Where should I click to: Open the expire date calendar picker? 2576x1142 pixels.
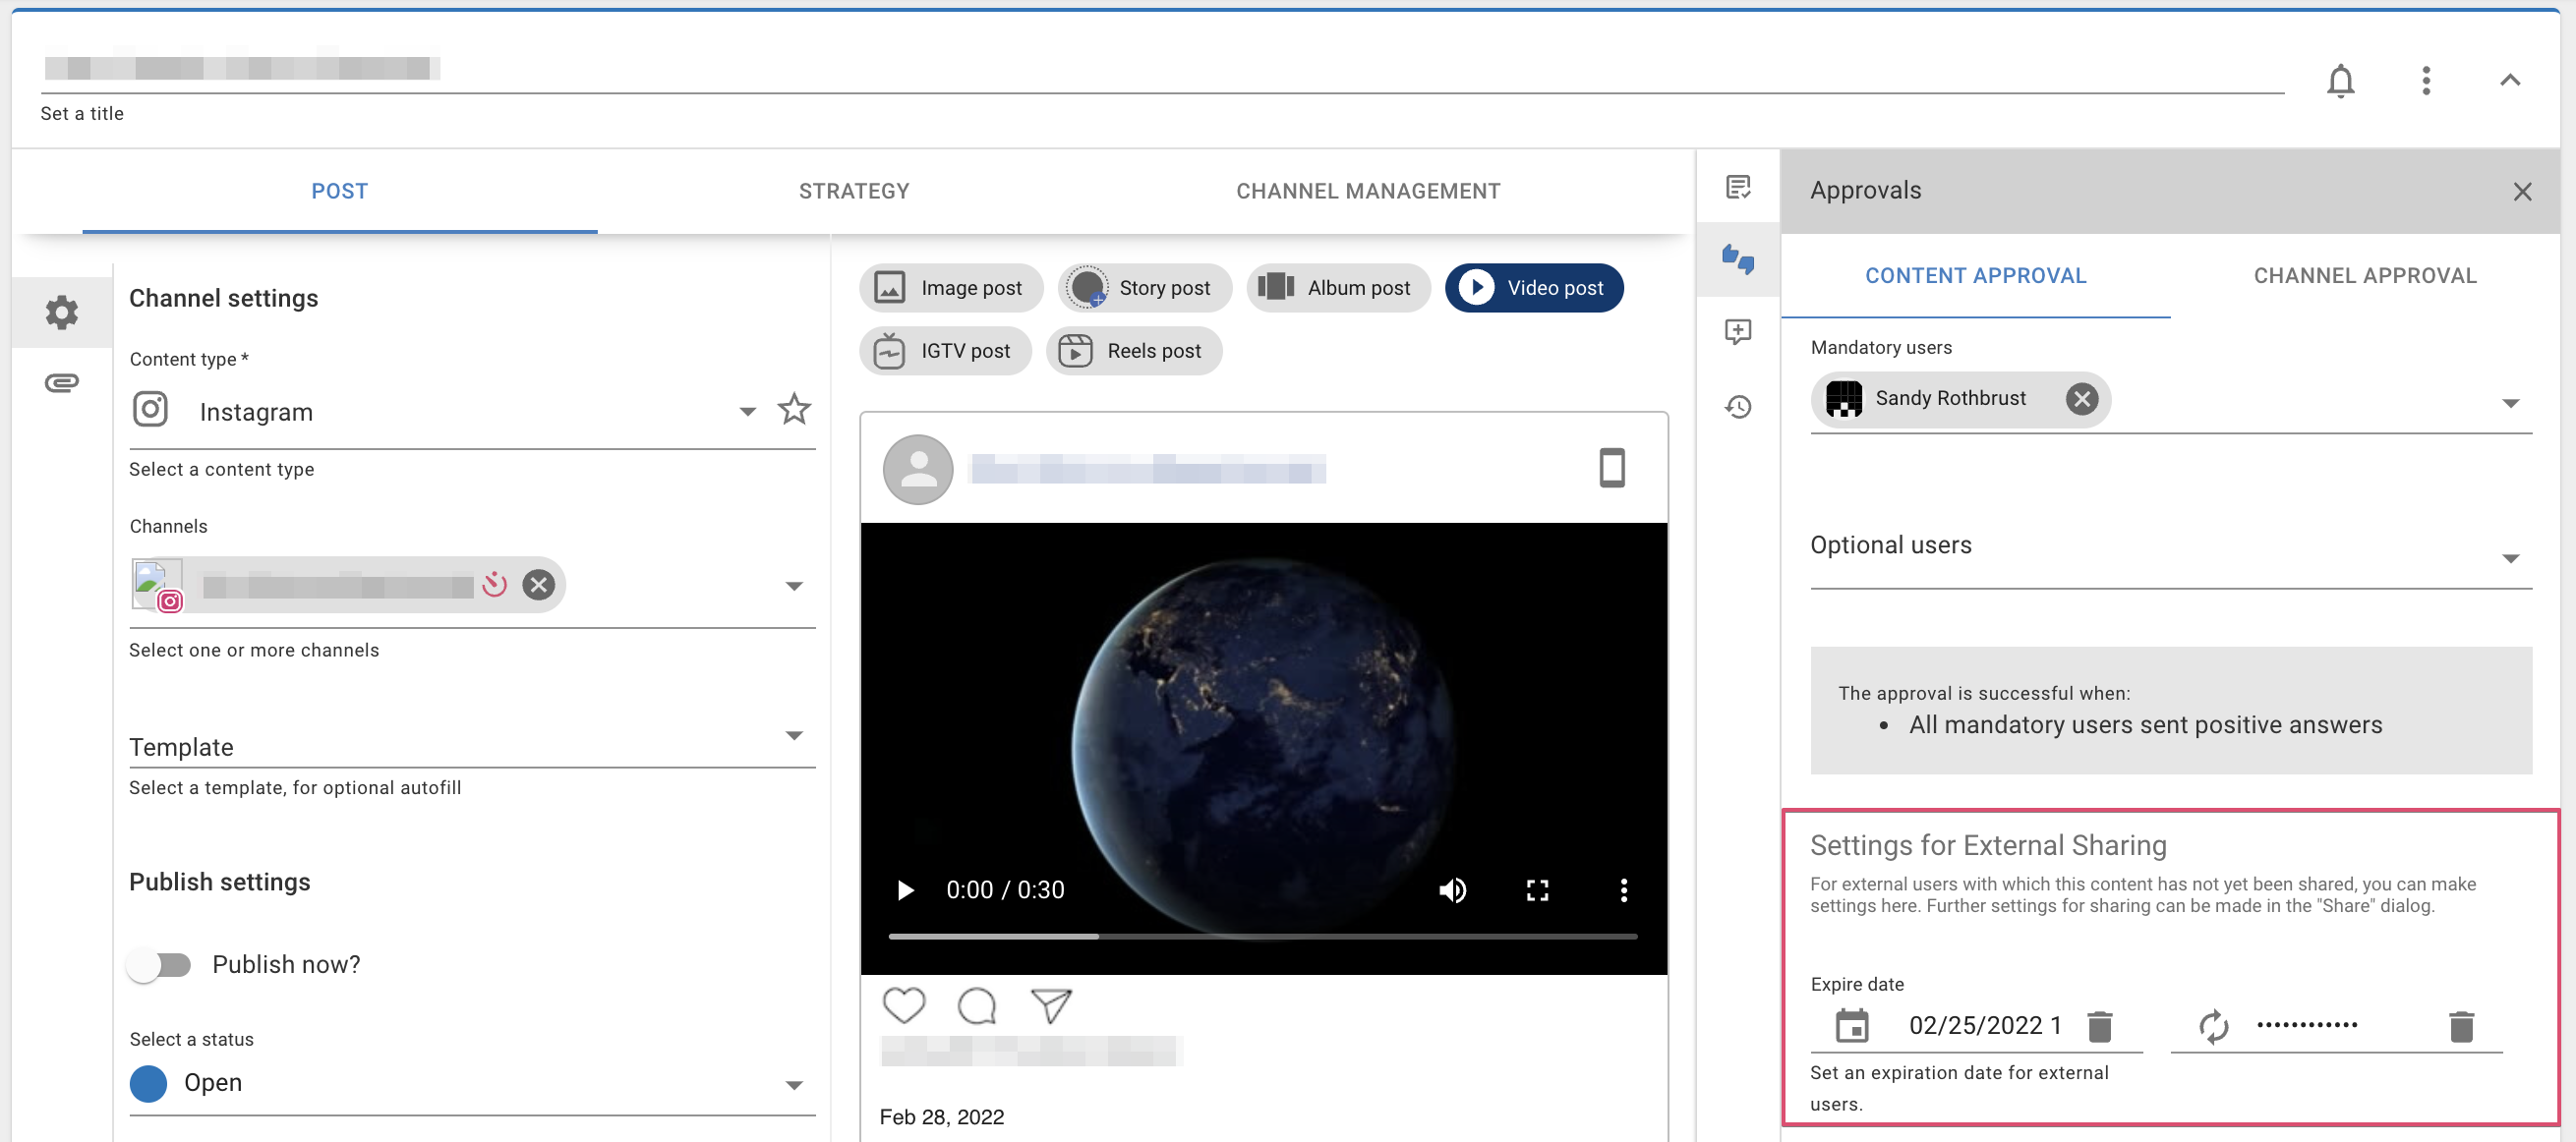[x=1852, y=1026]
